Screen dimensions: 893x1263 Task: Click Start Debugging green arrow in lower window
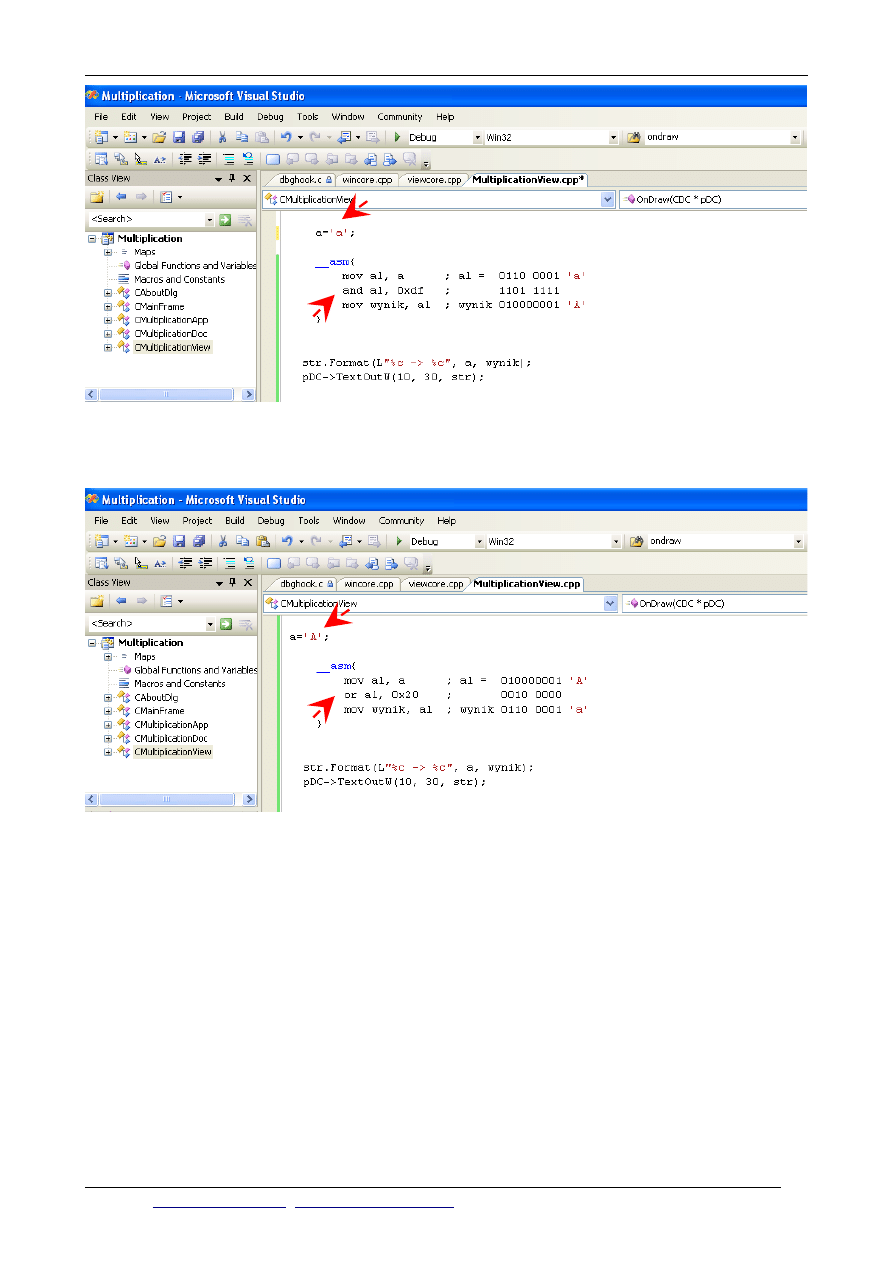pos(398,541)
